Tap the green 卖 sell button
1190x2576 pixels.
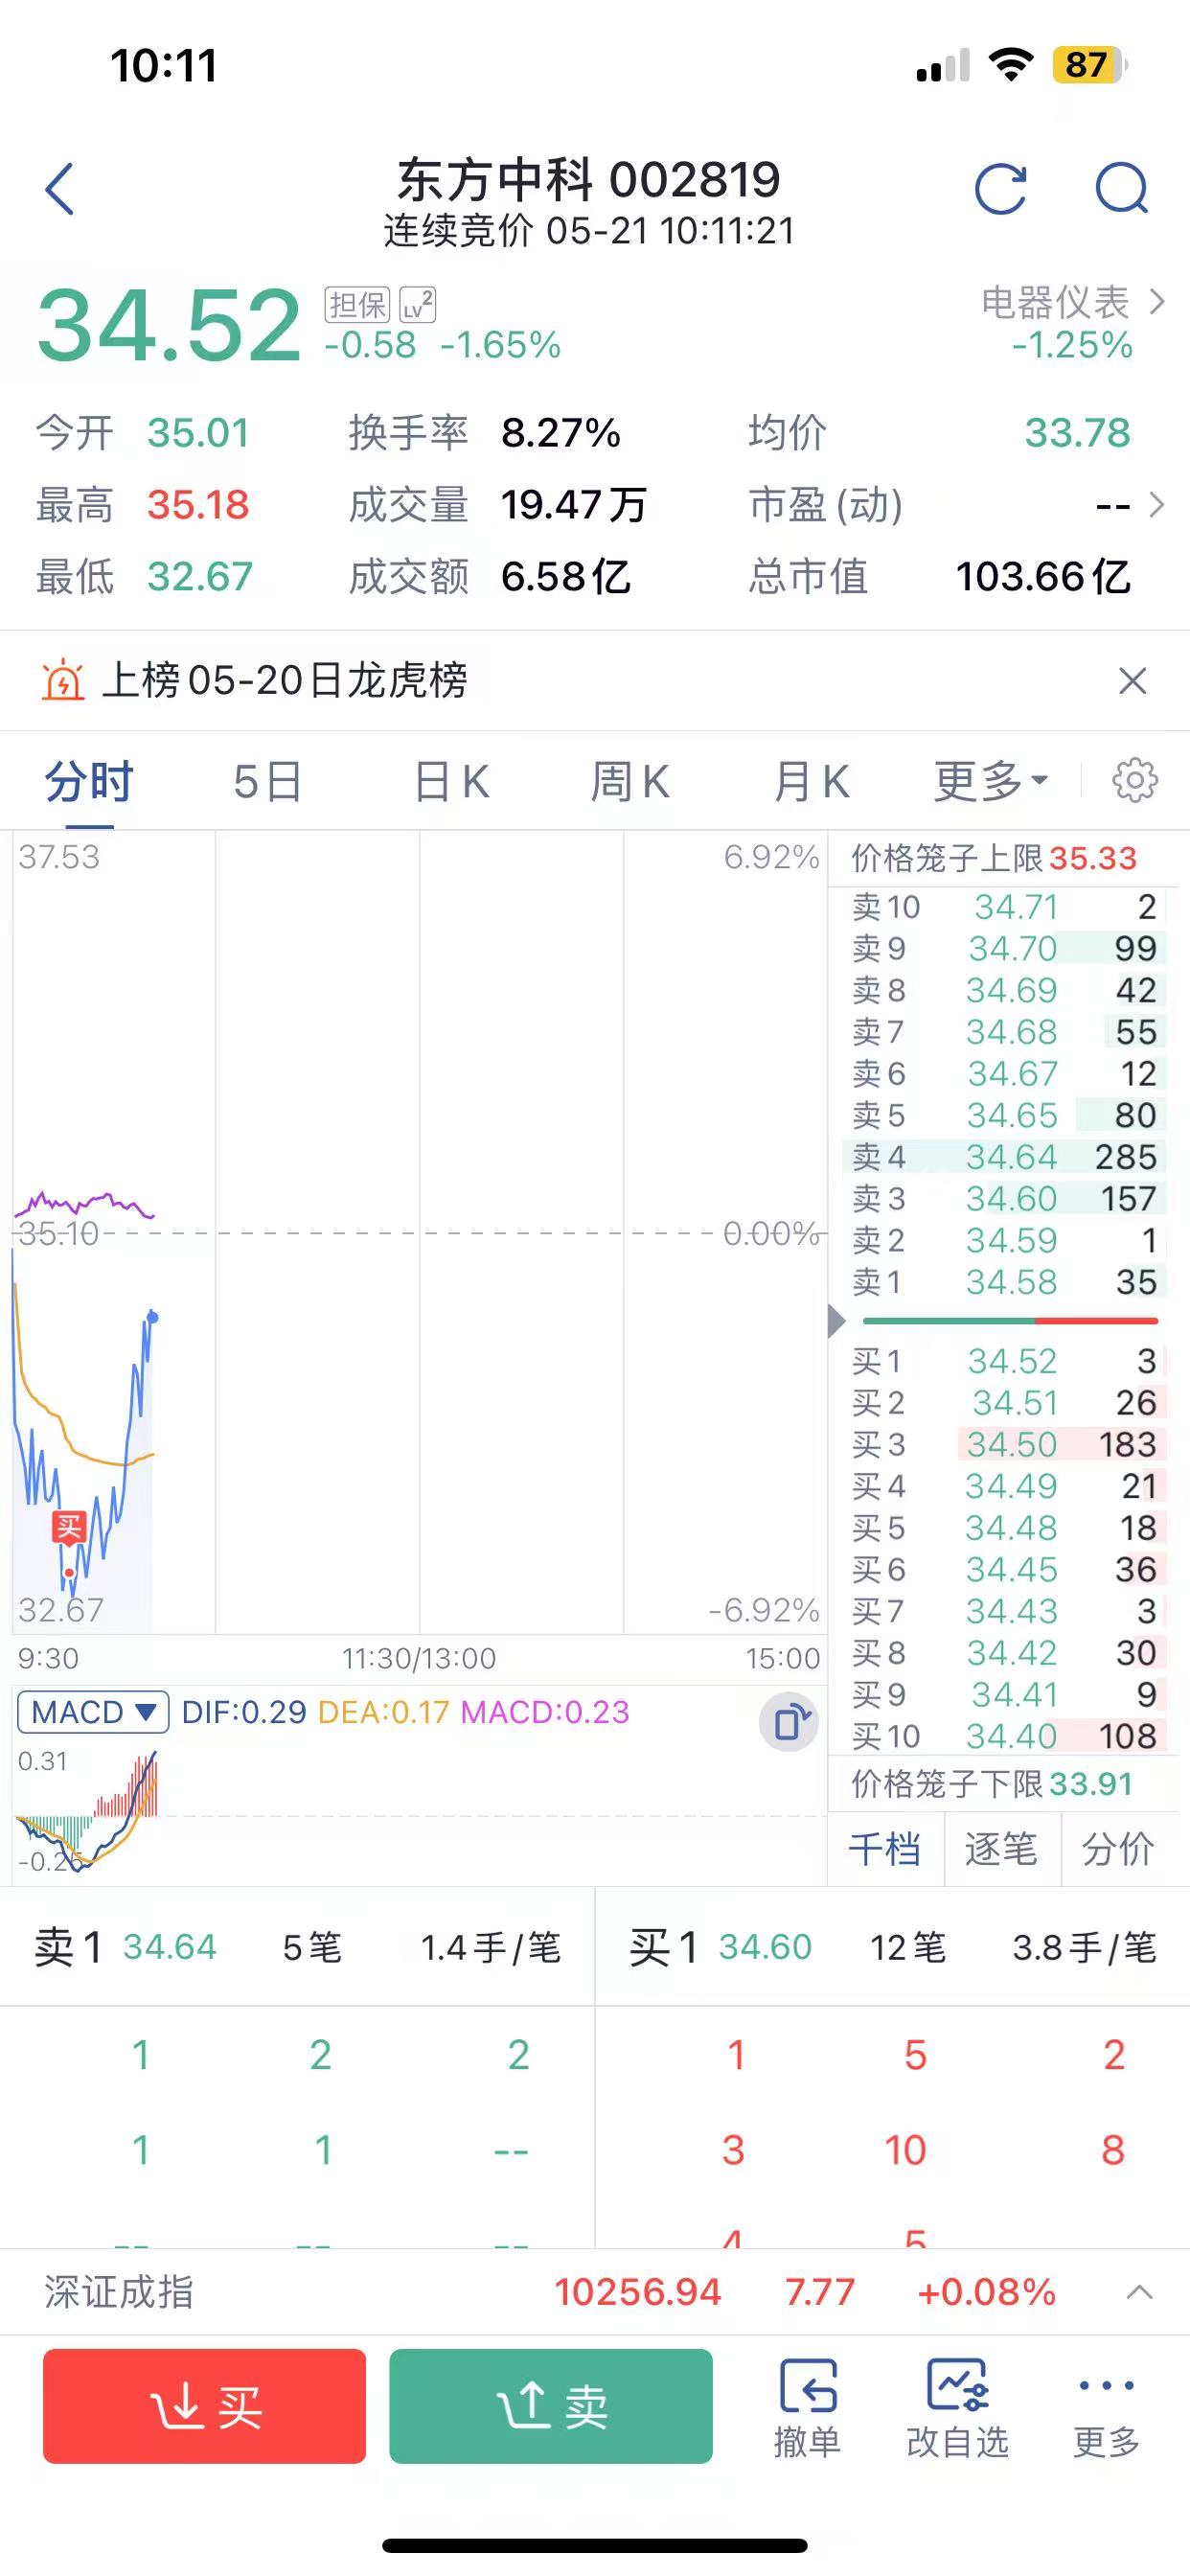click(x=551, y=2406)
